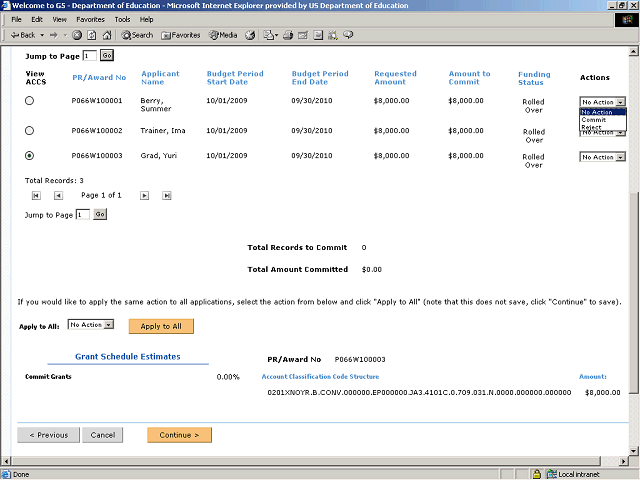Click the bottom Go button
Screen dimensions: 640x480
[100, 214]
